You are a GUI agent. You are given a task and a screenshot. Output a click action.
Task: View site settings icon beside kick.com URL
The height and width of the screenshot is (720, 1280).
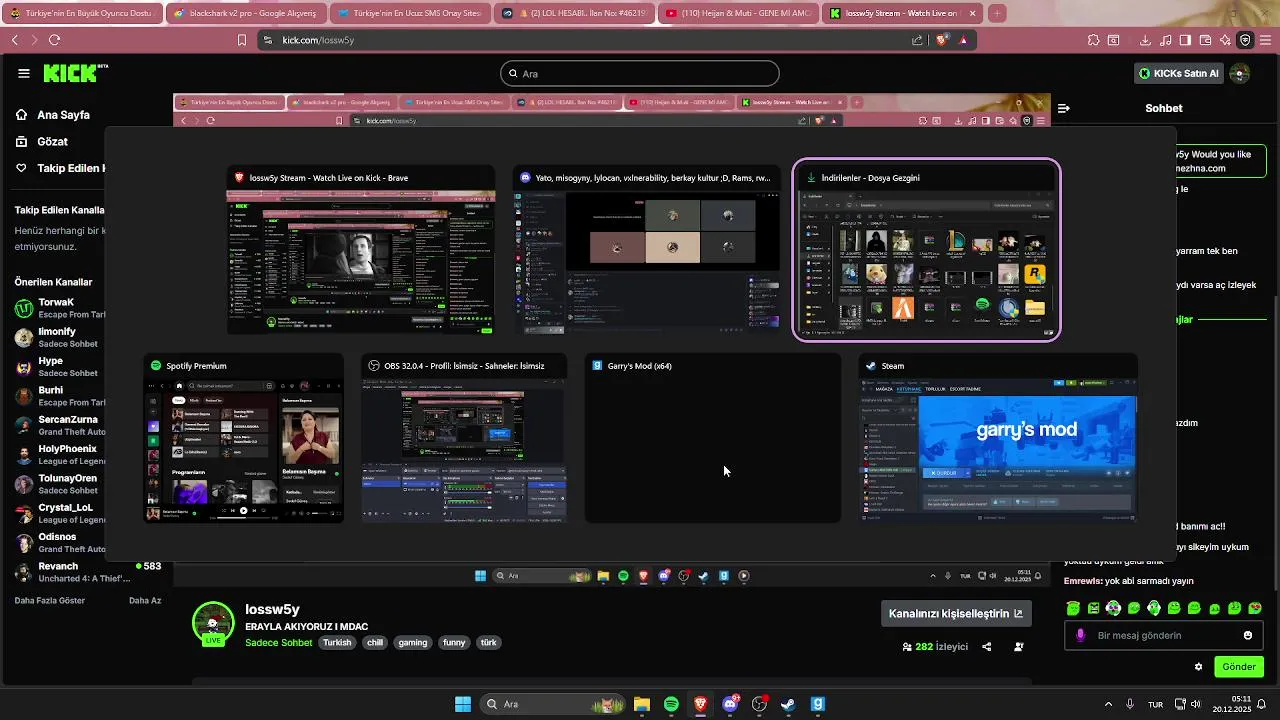267,40
